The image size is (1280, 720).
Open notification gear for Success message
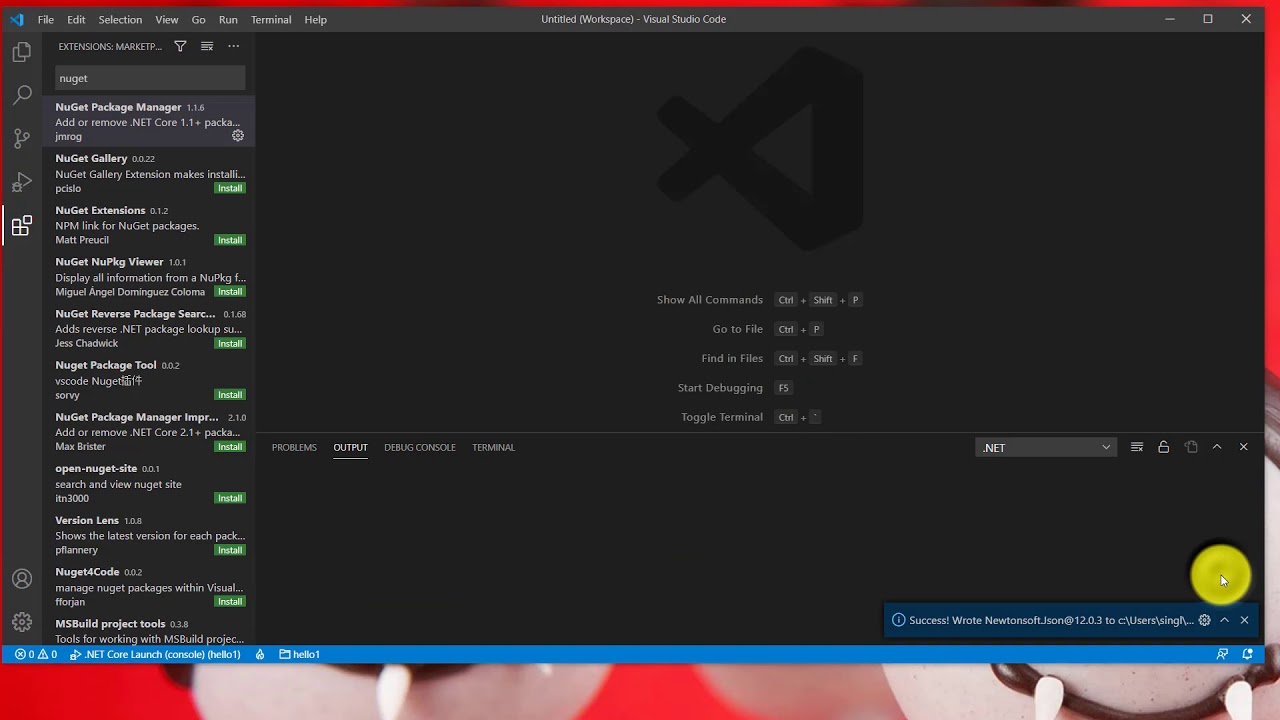[1204, 620]
